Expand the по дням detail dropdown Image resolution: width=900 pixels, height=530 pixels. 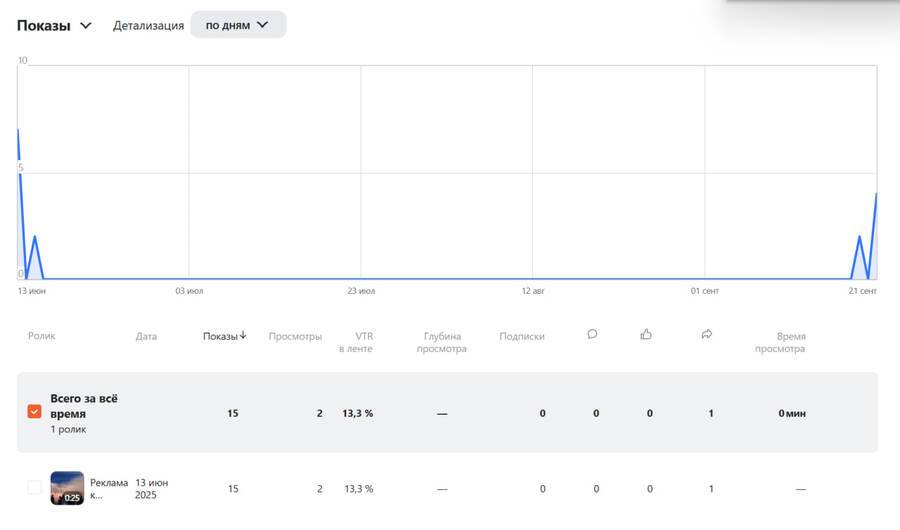tap(238, 25)
